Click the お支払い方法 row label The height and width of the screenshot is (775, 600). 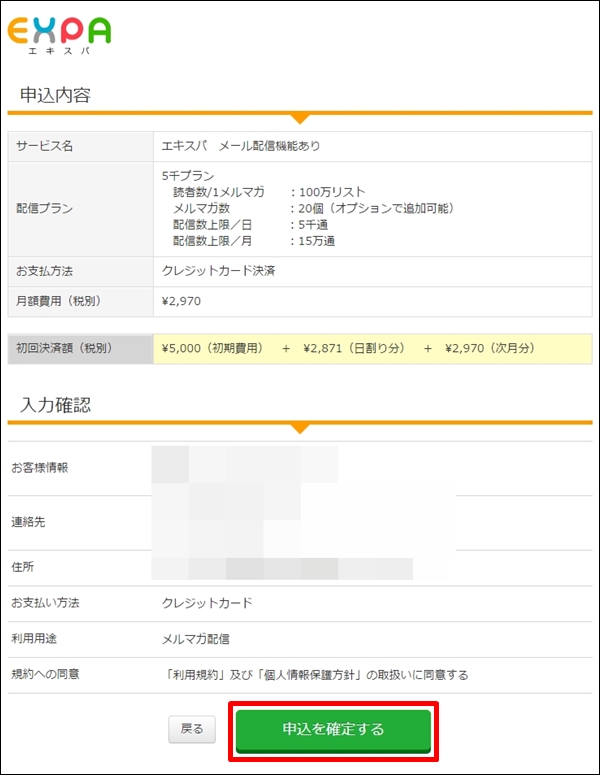(45, 603)
